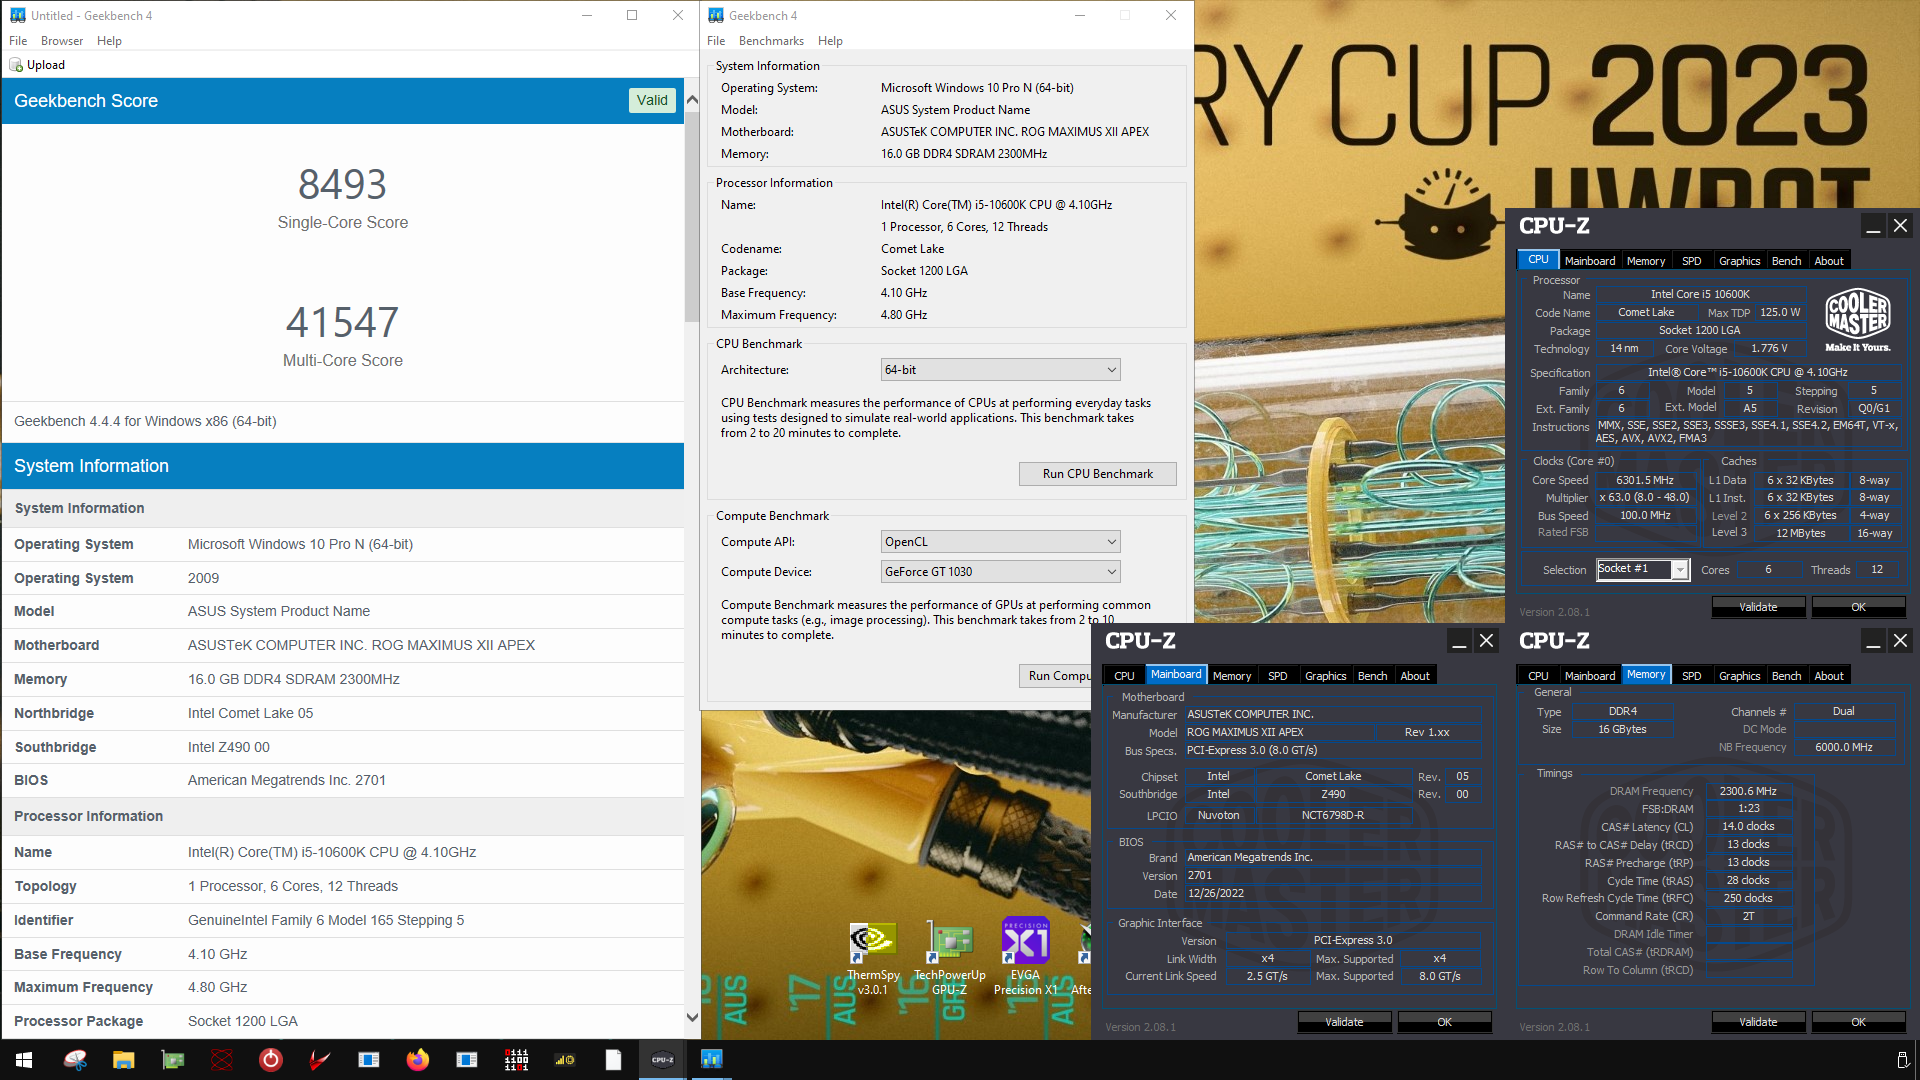Open Bench tab in top CPU-Z window
Image resolution: width=1920 pixels, height=1080 pixels.
[x=1786, y=261]
